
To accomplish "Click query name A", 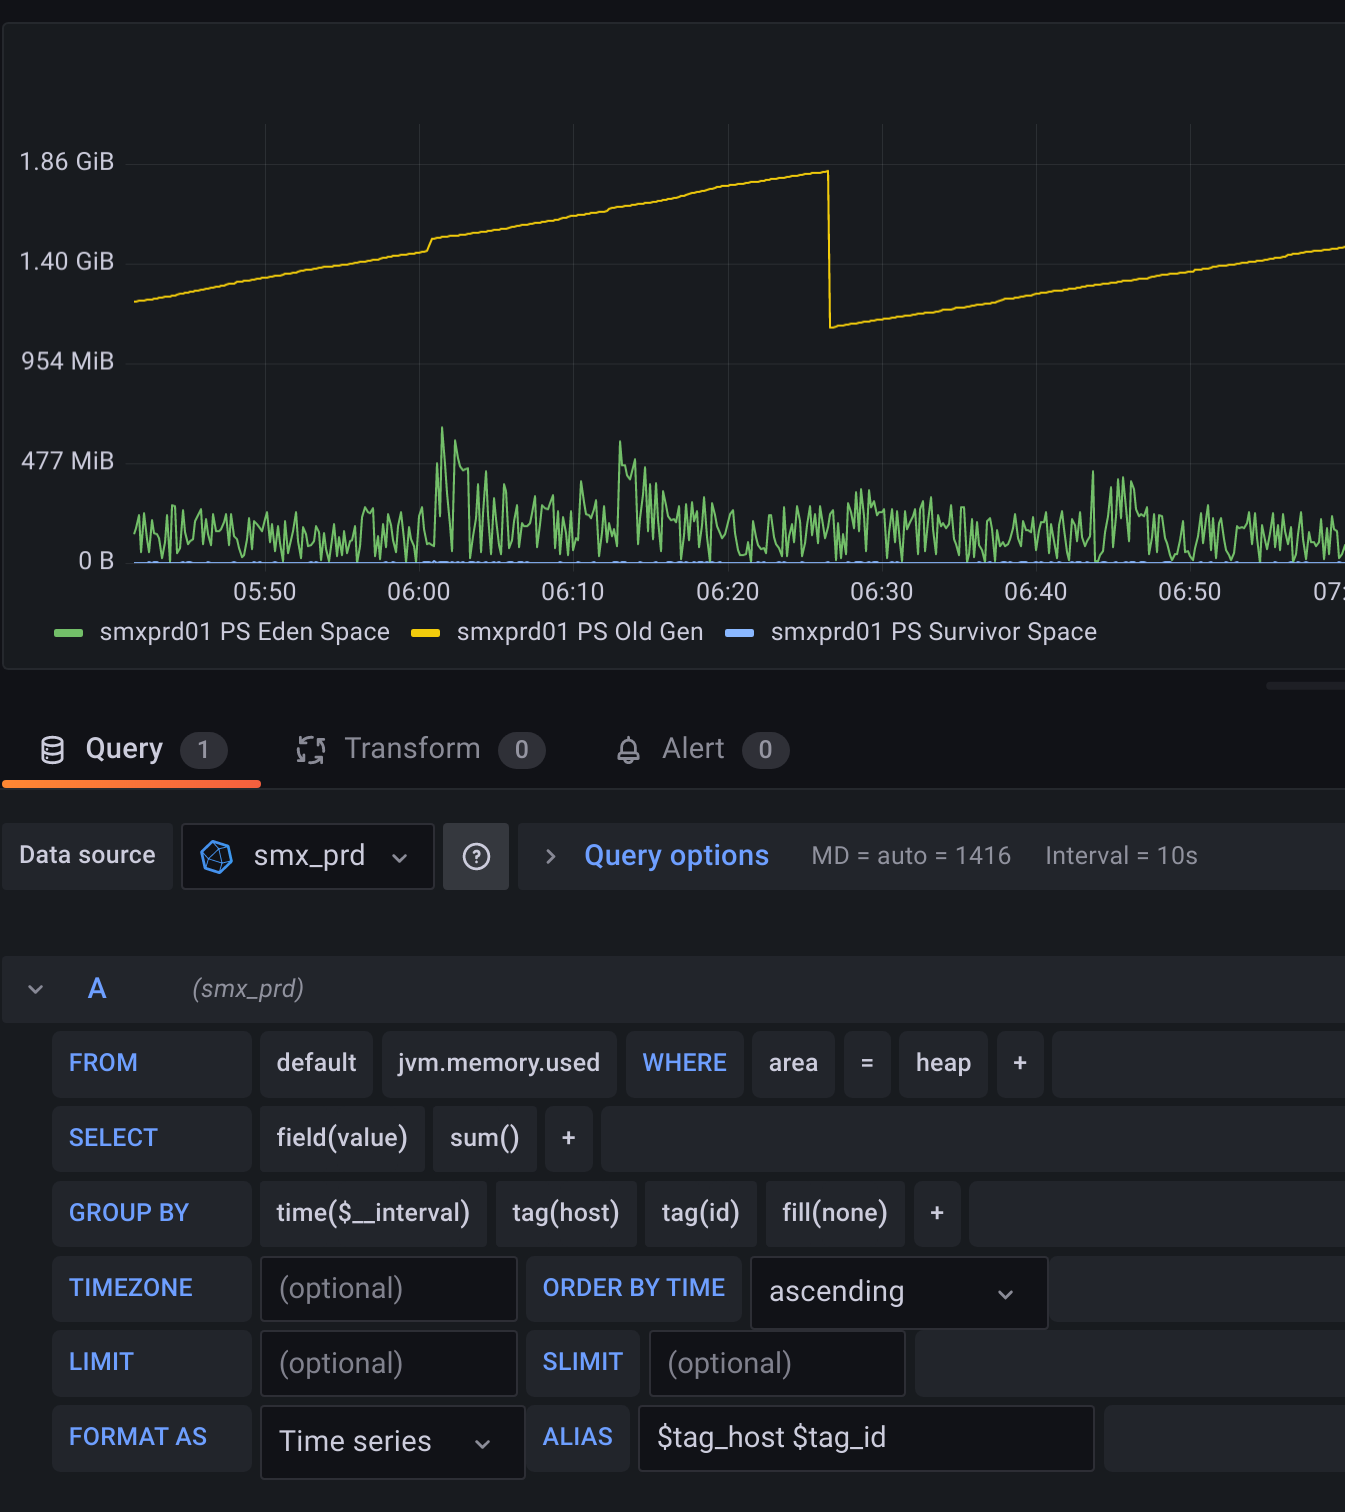I will (x=97, y=989).
